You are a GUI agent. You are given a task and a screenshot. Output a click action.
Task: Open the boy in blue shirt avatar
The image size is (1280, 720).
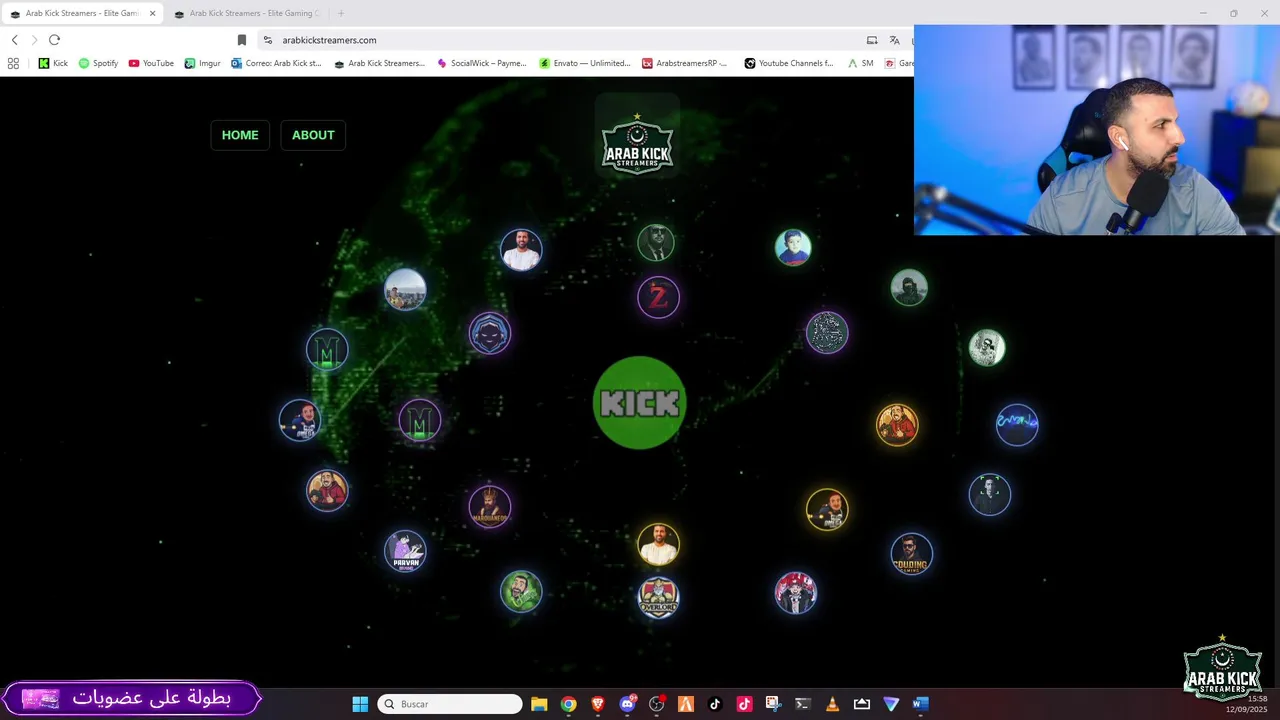[793, 247]
